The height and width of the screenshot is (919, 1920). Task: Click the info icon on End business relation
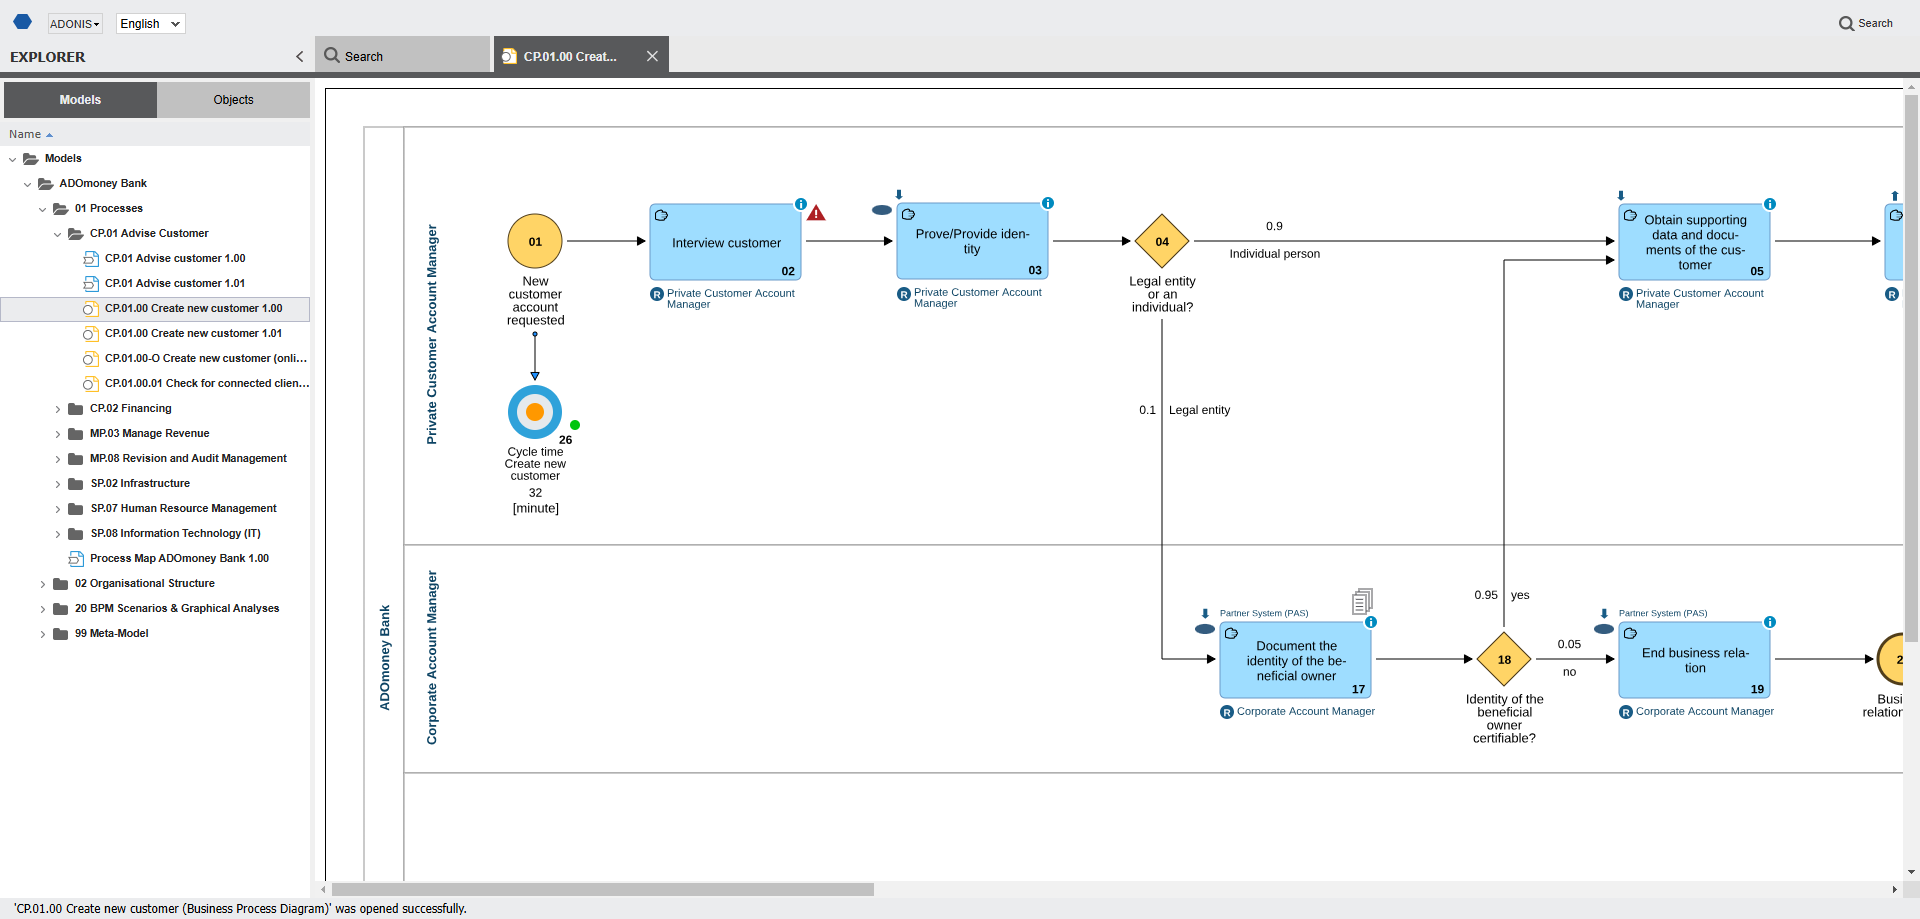point(1769,622)
